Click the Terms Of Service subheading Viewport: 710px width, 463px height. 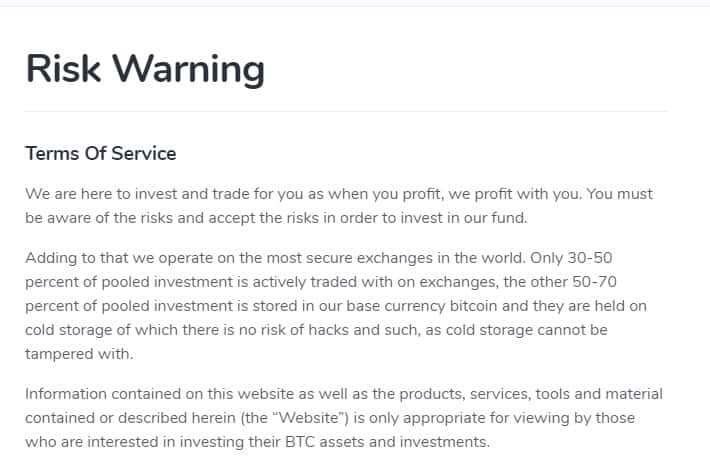tap(100, 154)
